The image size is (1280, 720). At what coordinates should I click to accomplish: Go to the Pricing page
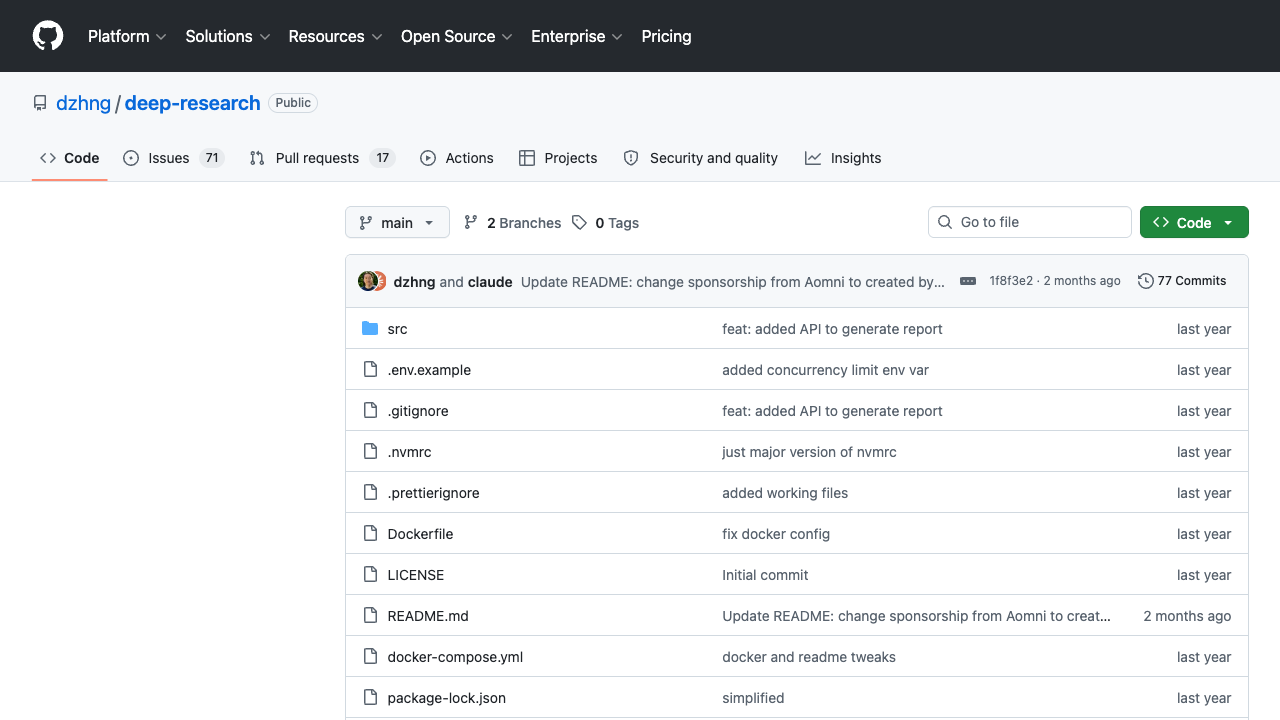pos(666,36)
